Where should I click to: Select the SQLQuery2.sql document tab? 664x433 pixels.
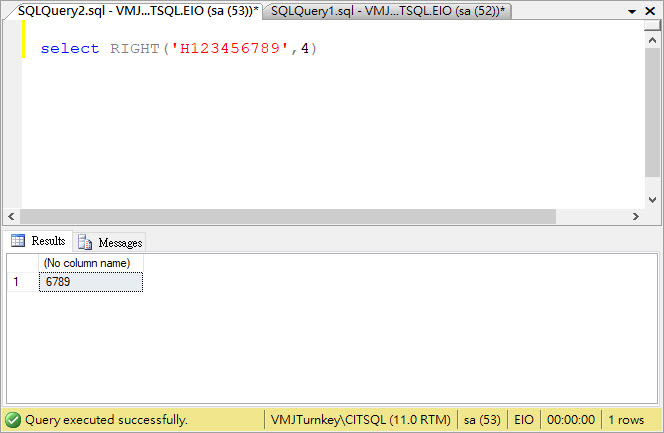[x=138, y=10]
